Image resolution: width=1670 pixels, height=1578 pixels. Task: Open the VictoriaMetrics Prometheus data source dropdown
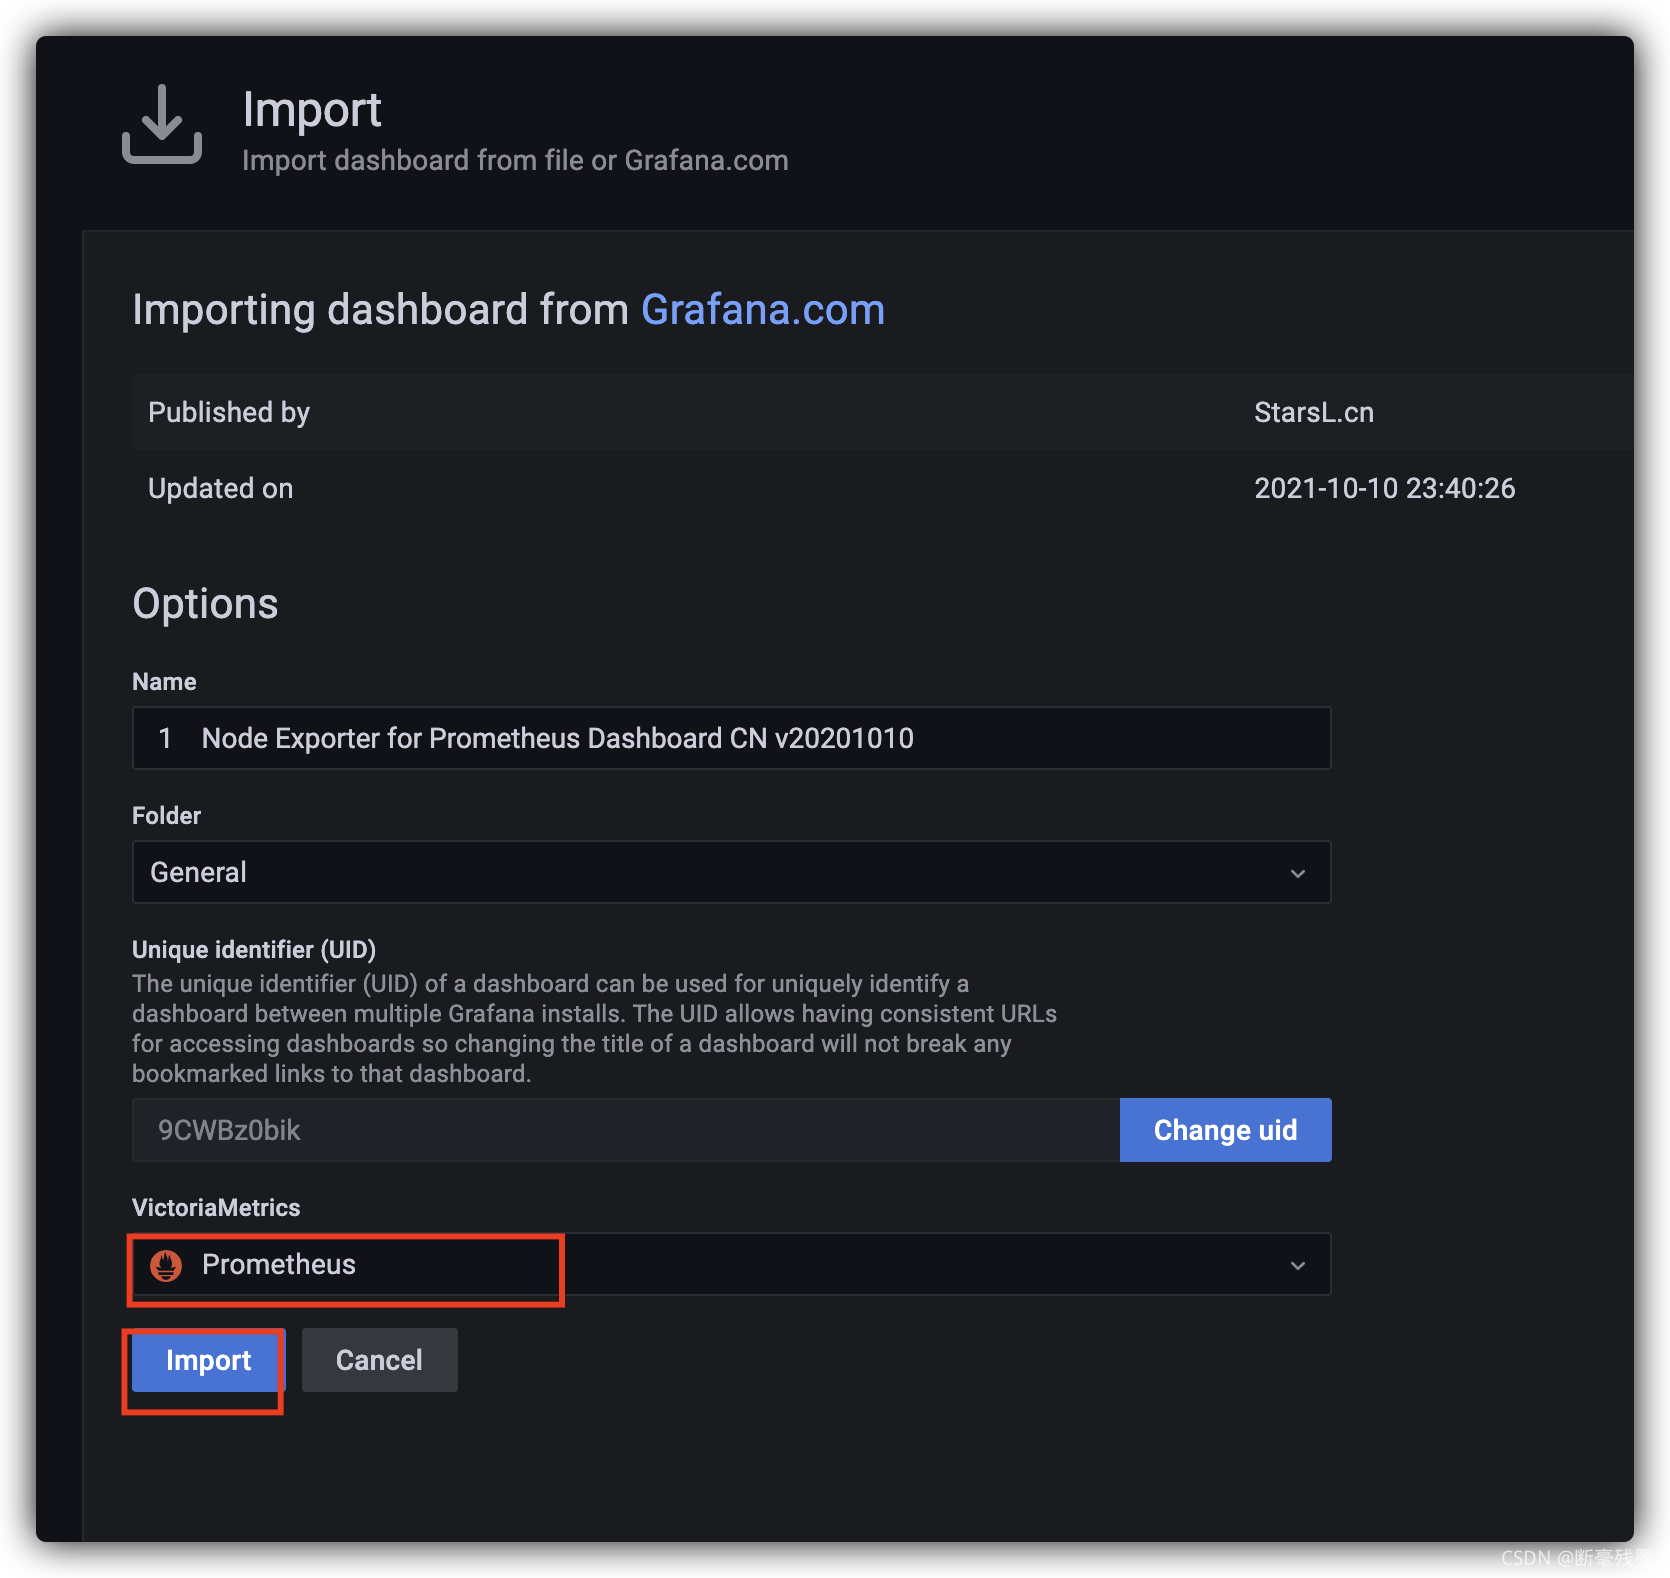731,1264
